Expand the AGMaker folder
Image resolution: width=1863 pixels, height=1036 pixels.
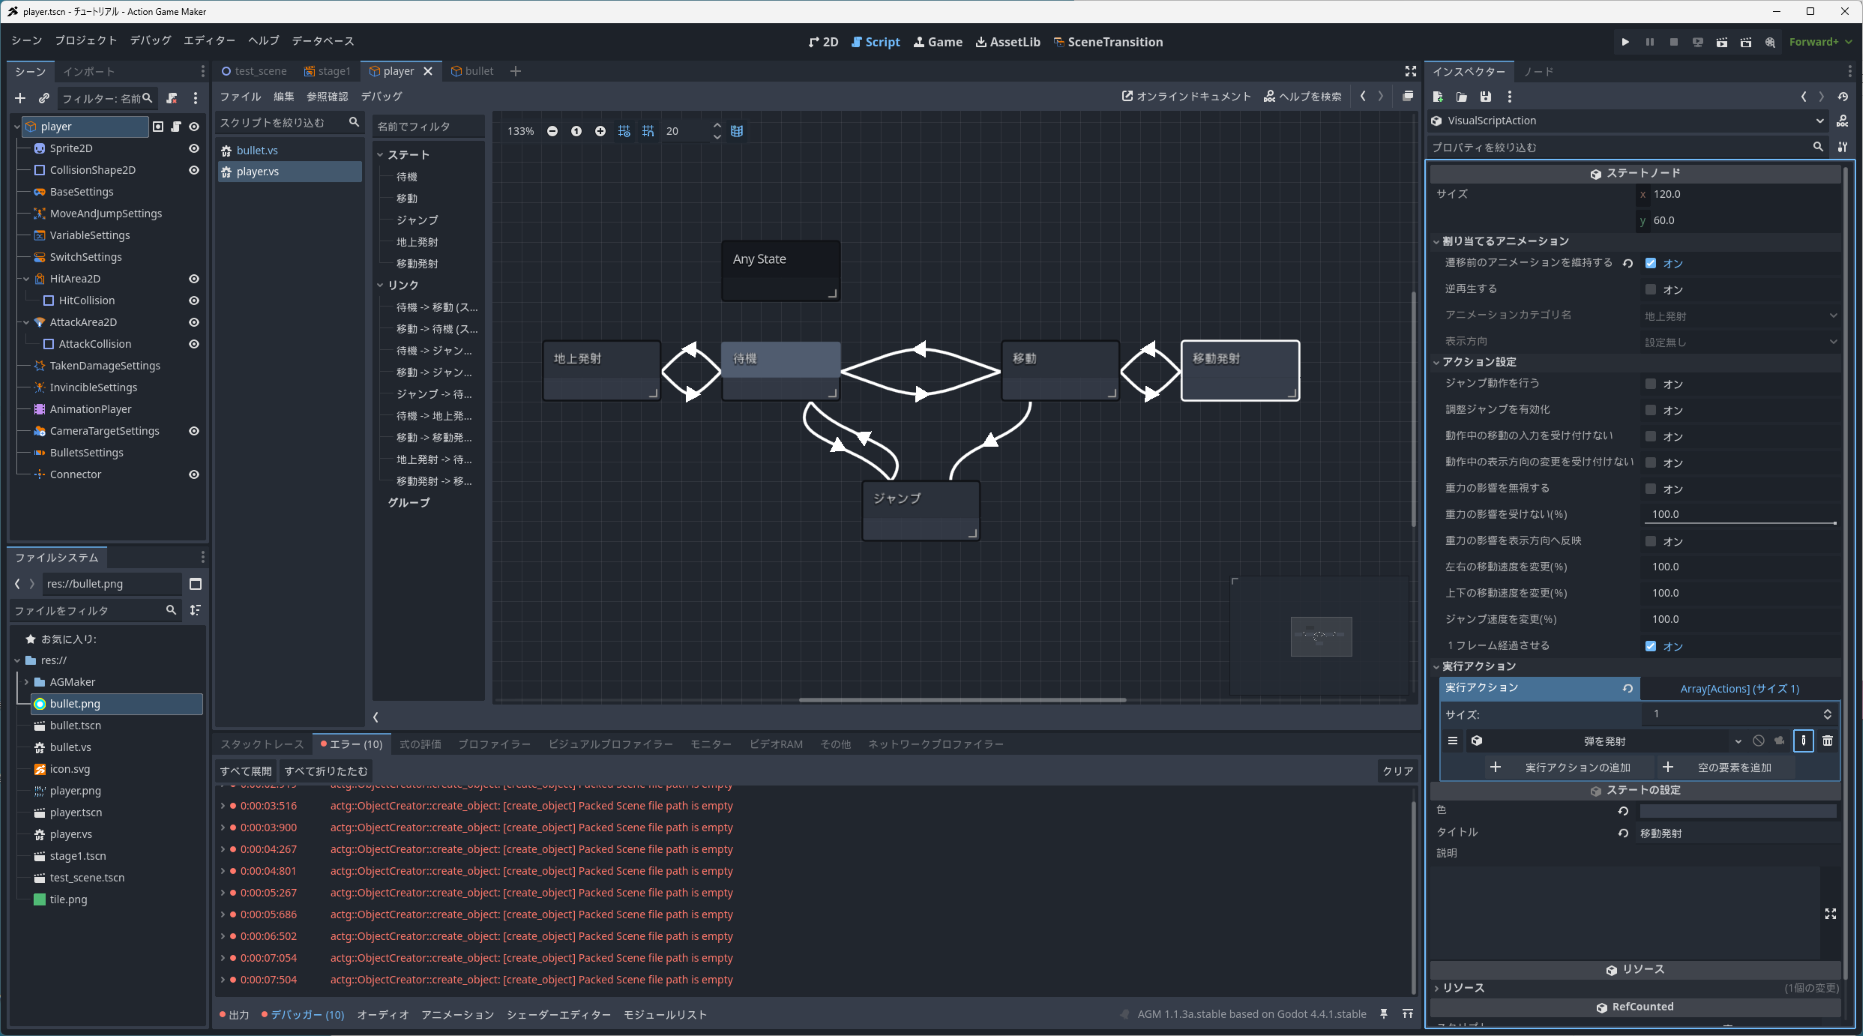click(x=26, y=682)
